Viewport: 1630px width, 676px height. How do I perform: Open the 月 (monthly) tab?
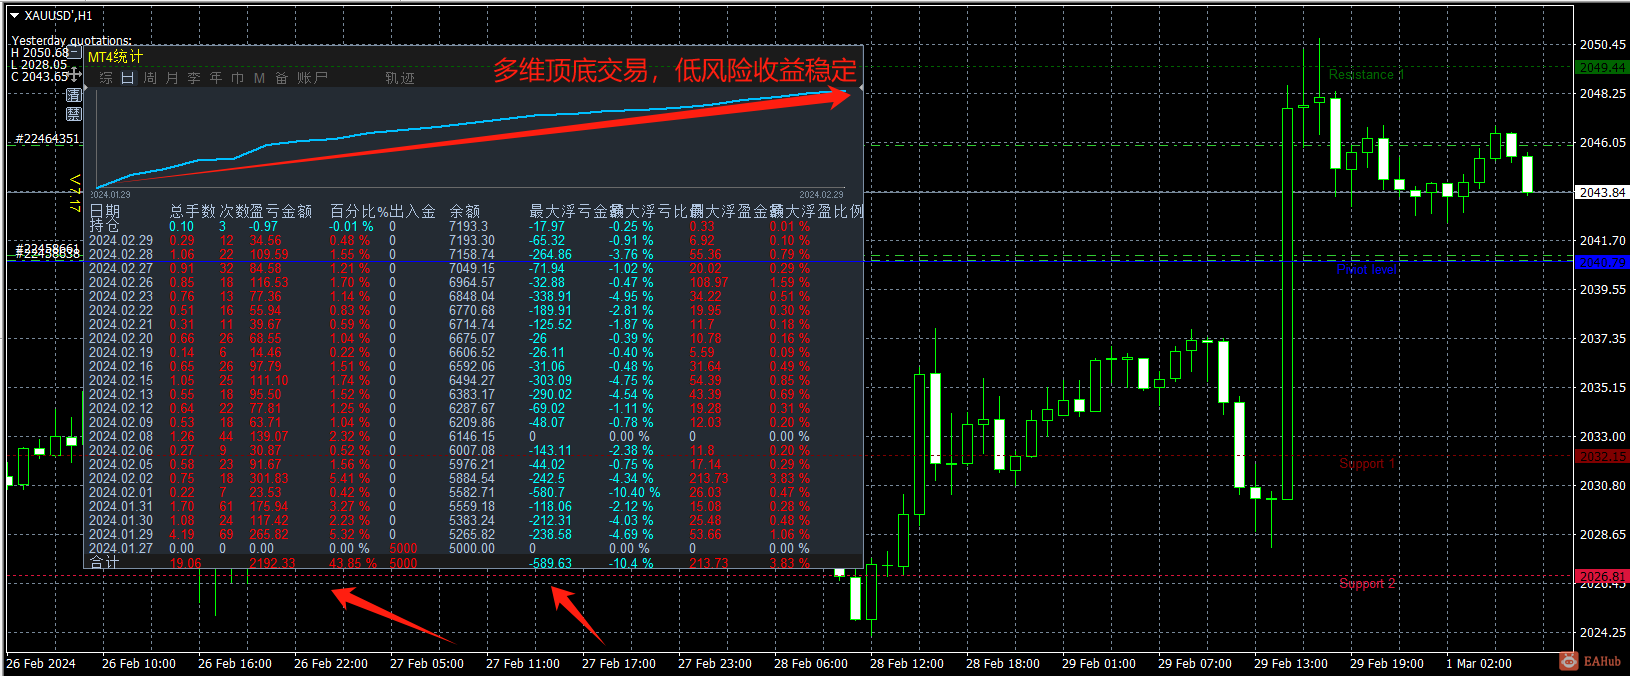[x=172, y=78]
